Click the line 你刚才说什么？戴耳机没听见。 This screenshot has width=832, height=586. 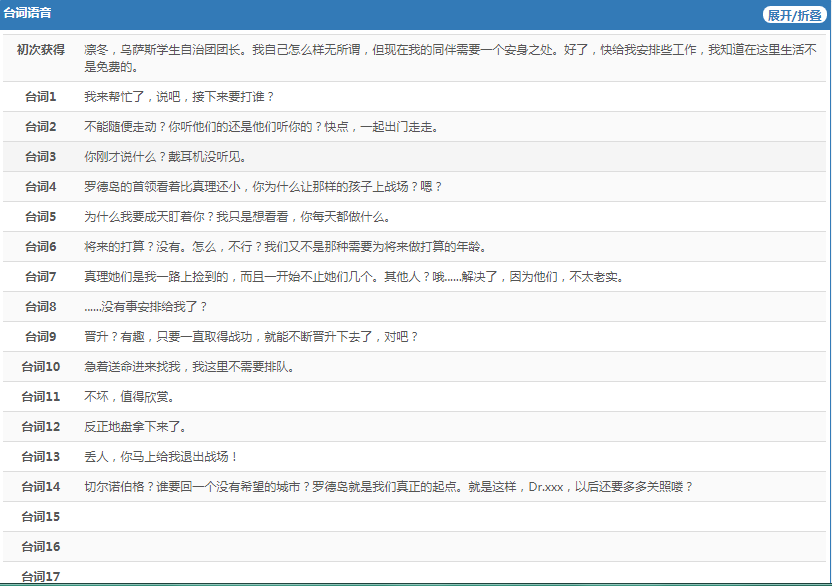tap(165, 157)
